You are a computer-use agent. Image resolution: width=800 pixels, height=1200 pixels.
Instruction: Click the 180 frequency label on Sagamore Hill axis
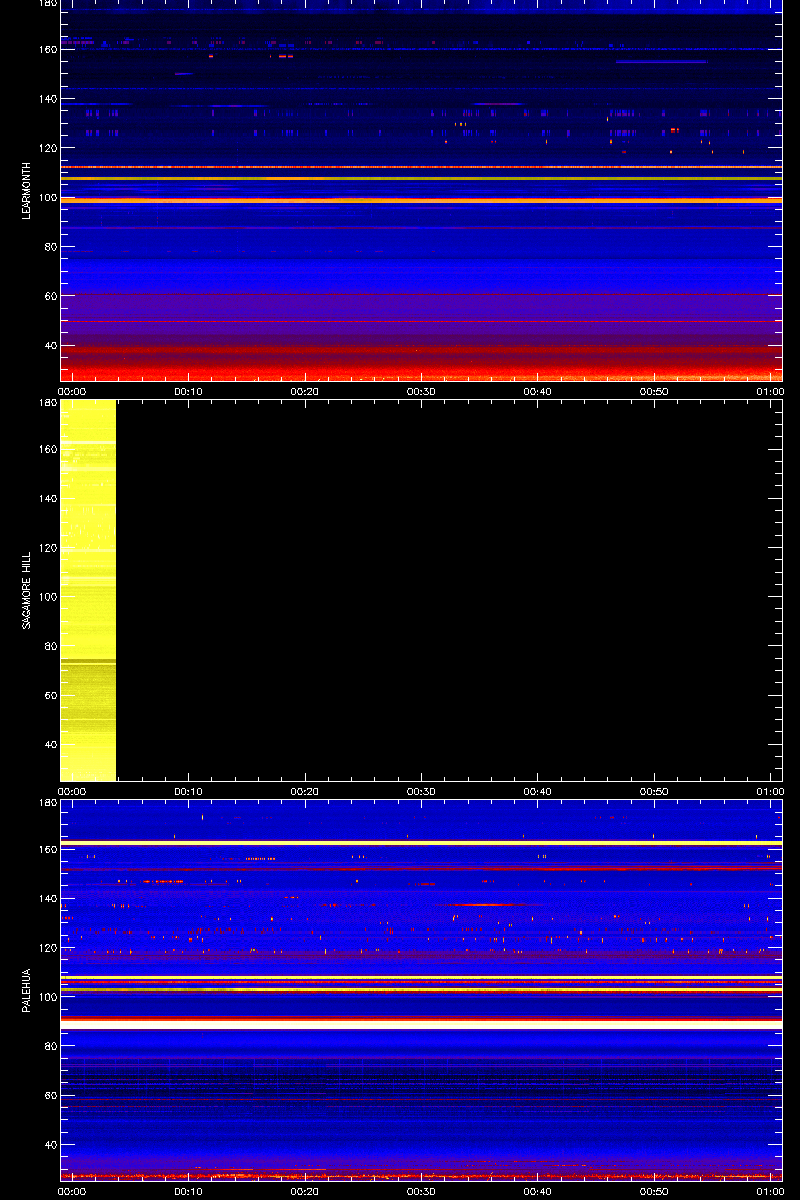pyautogui.click(x=46, y=403)
